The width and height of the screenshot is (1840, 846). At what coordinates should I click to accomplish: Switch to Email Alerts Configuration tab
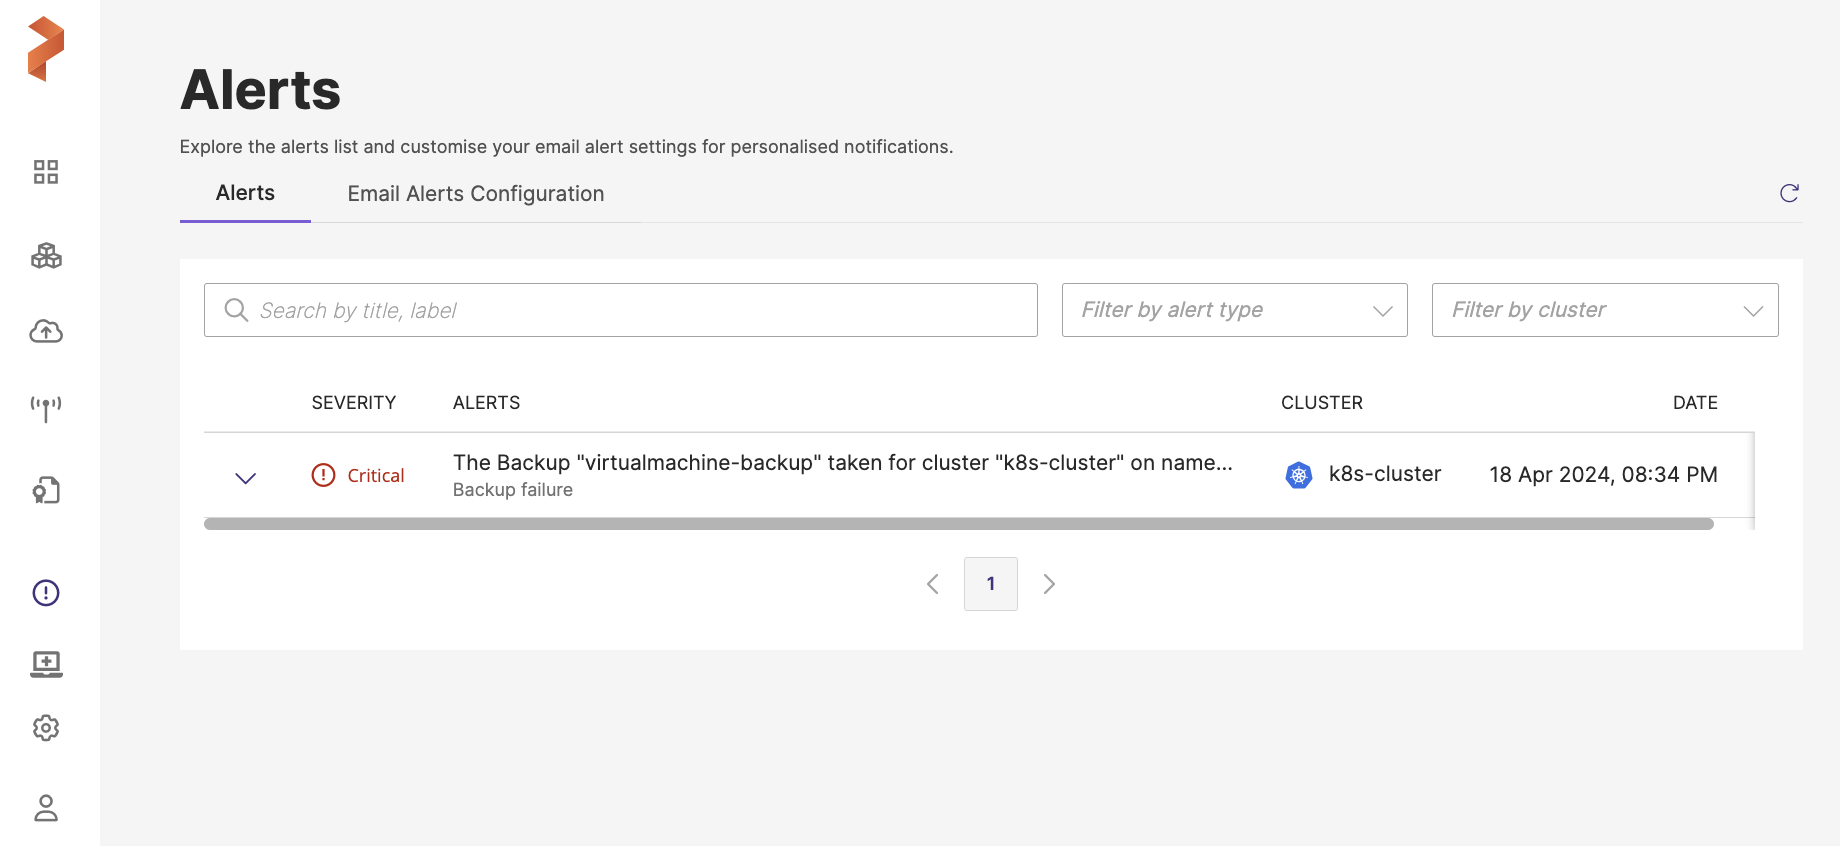point(475,194)
